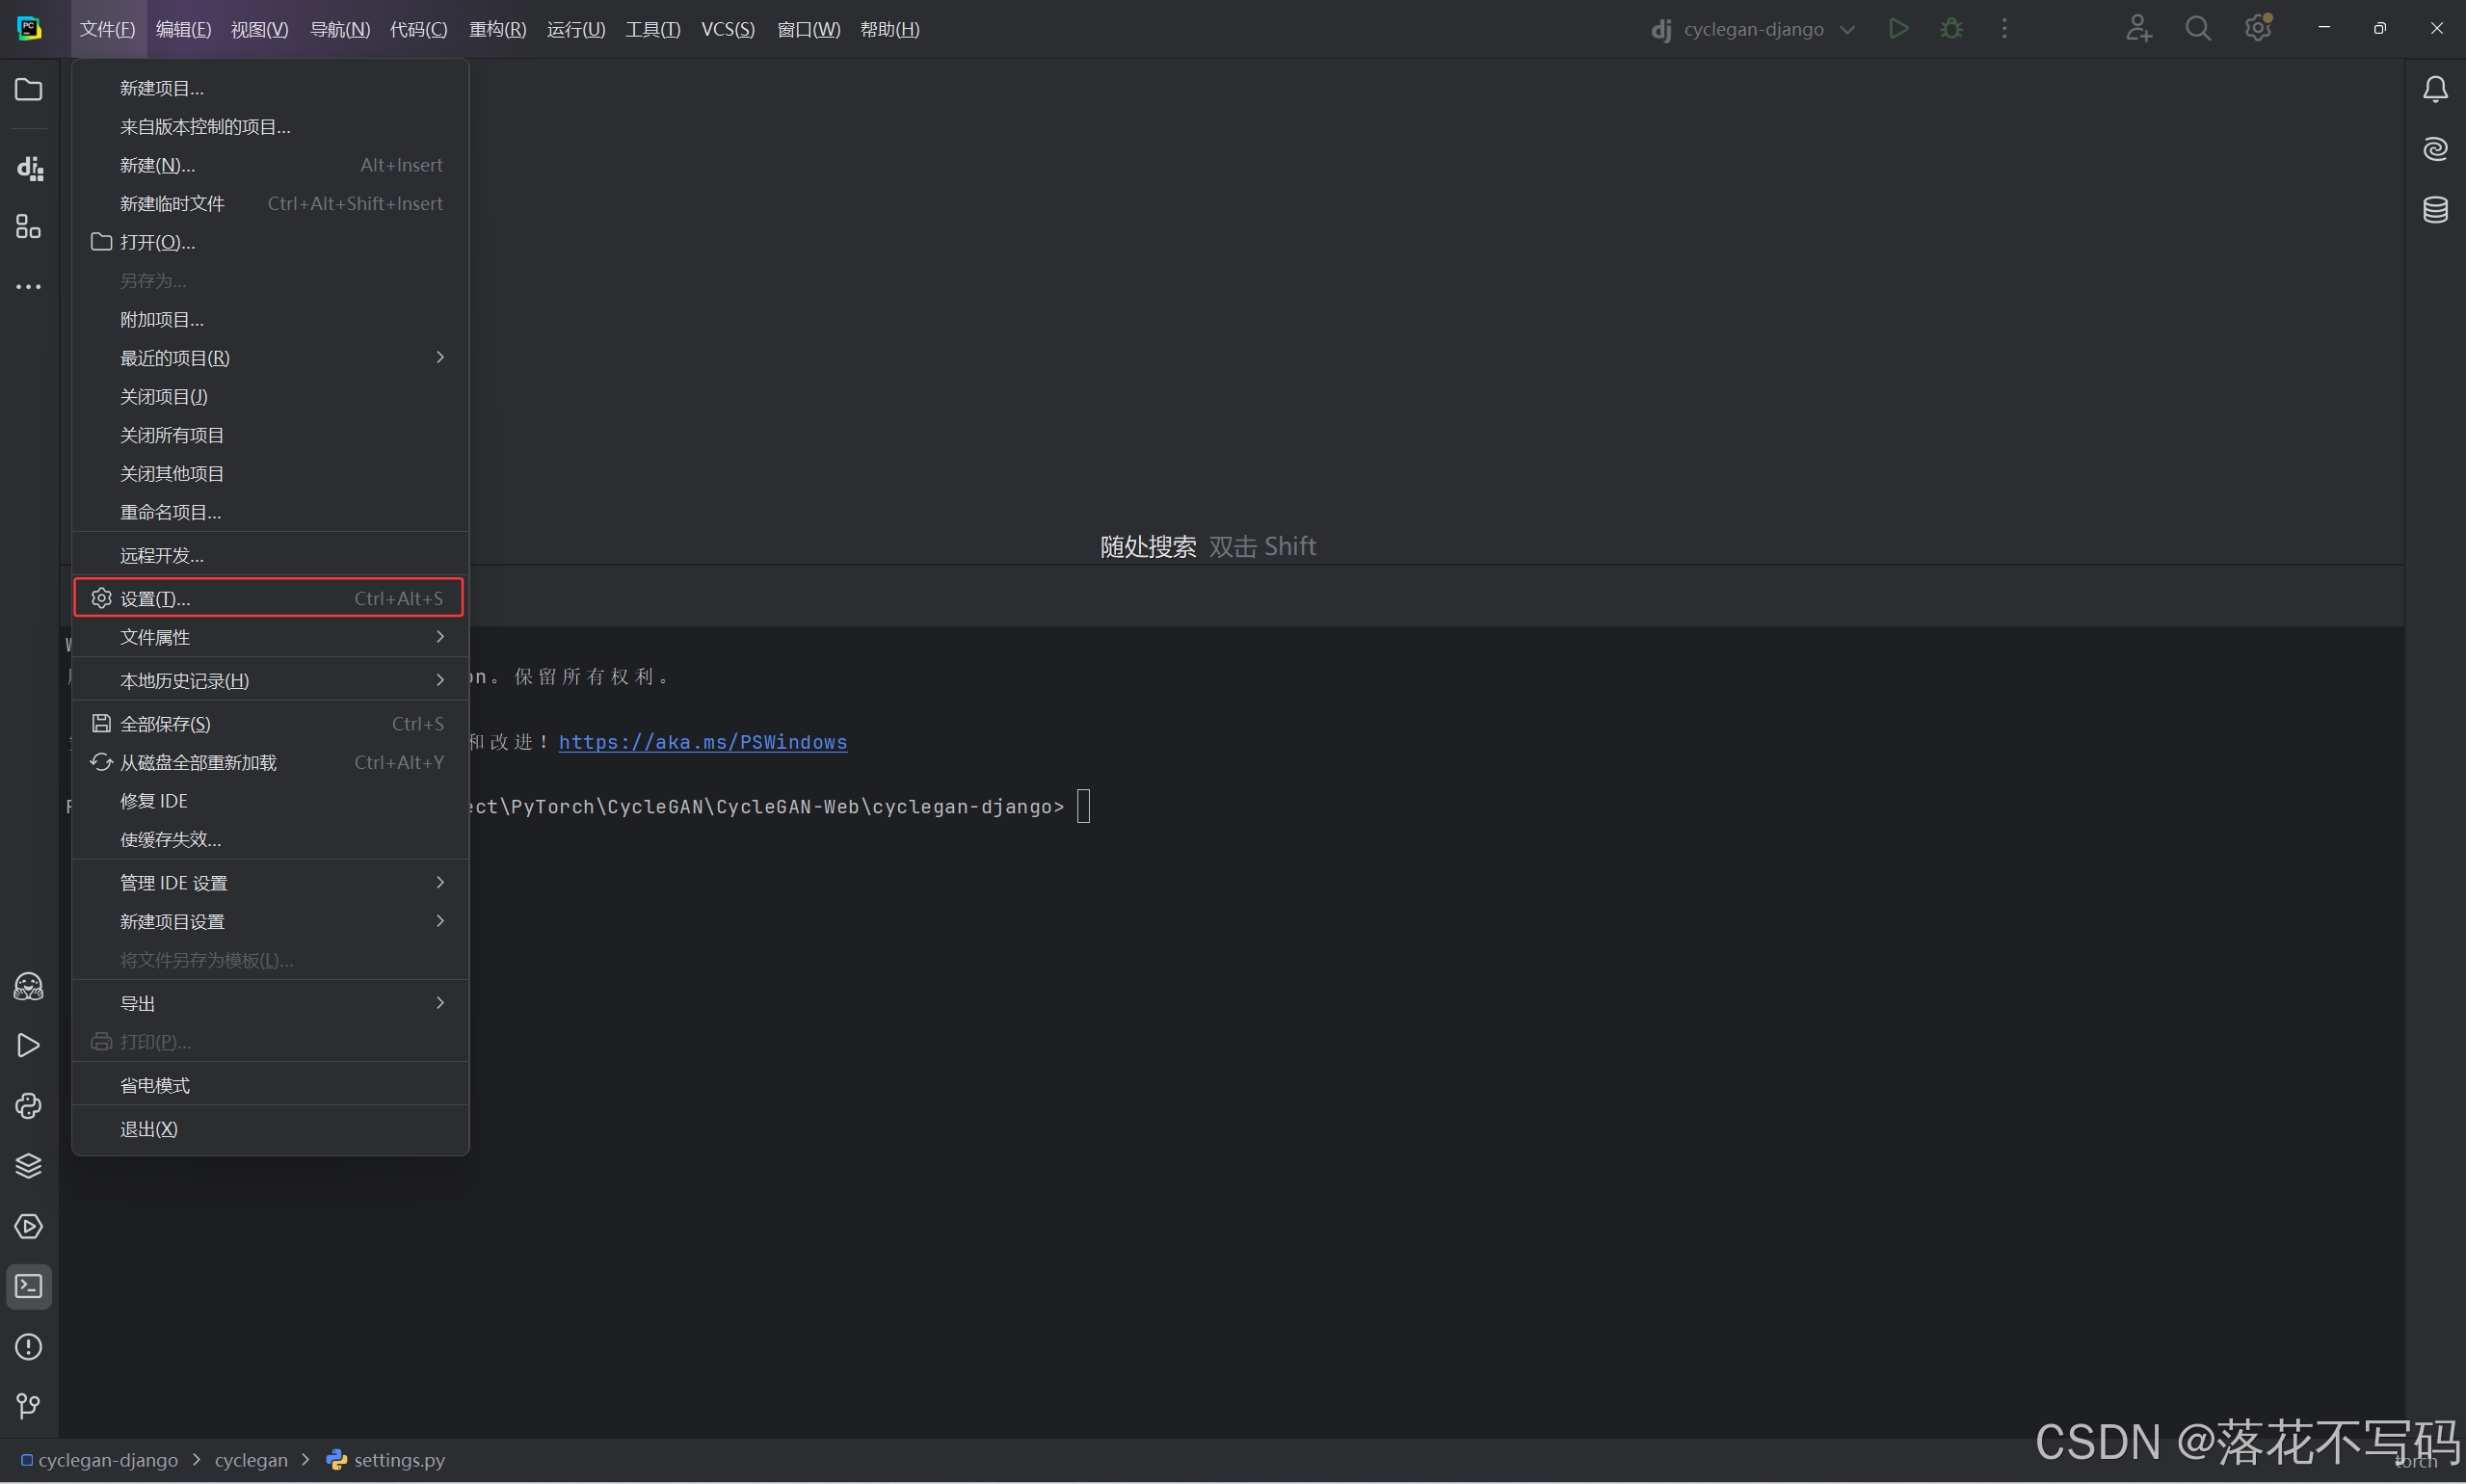Click the Python Console sidebar icon
The image size is (2466, 1484).
pyautogui.click(x=28, y=1106)
